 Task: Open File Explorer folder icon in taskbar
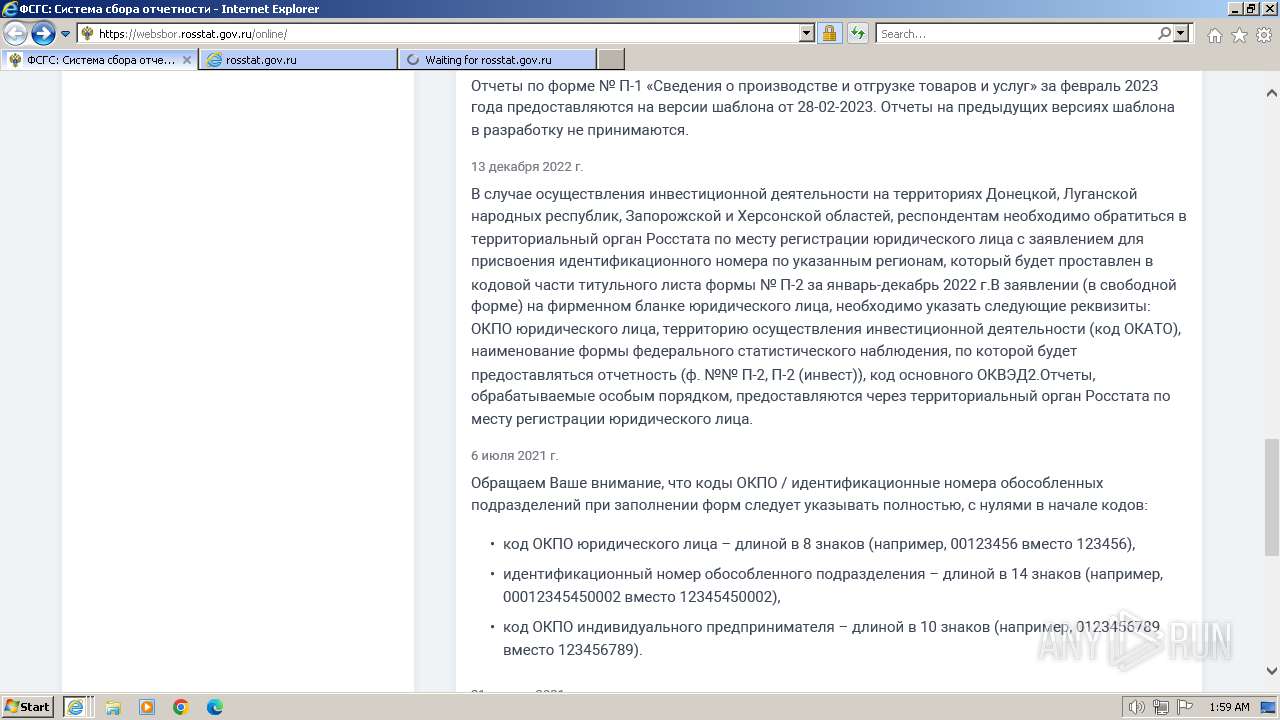tap(113, 707)
